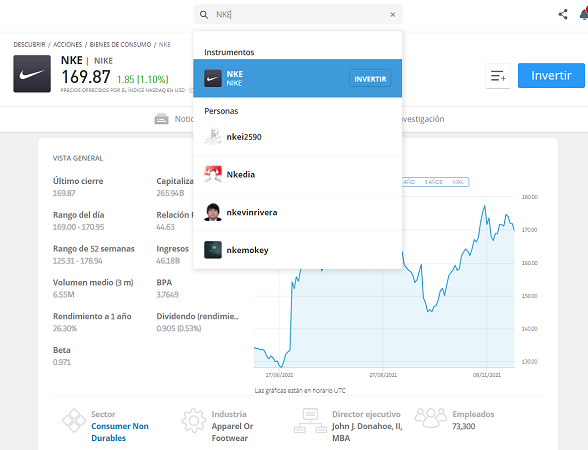Click the Sector diamond icon

click(x=74, y=420)
